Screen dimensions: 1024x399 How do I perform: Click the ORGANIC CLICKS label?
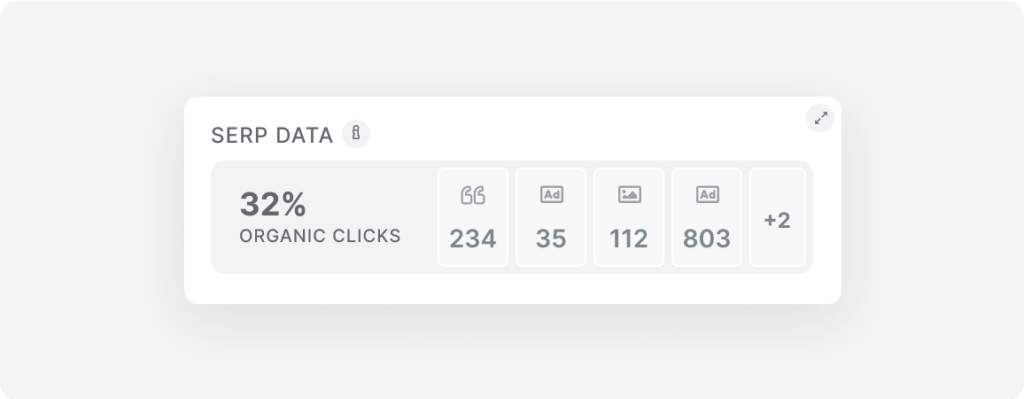pos(320,236)
